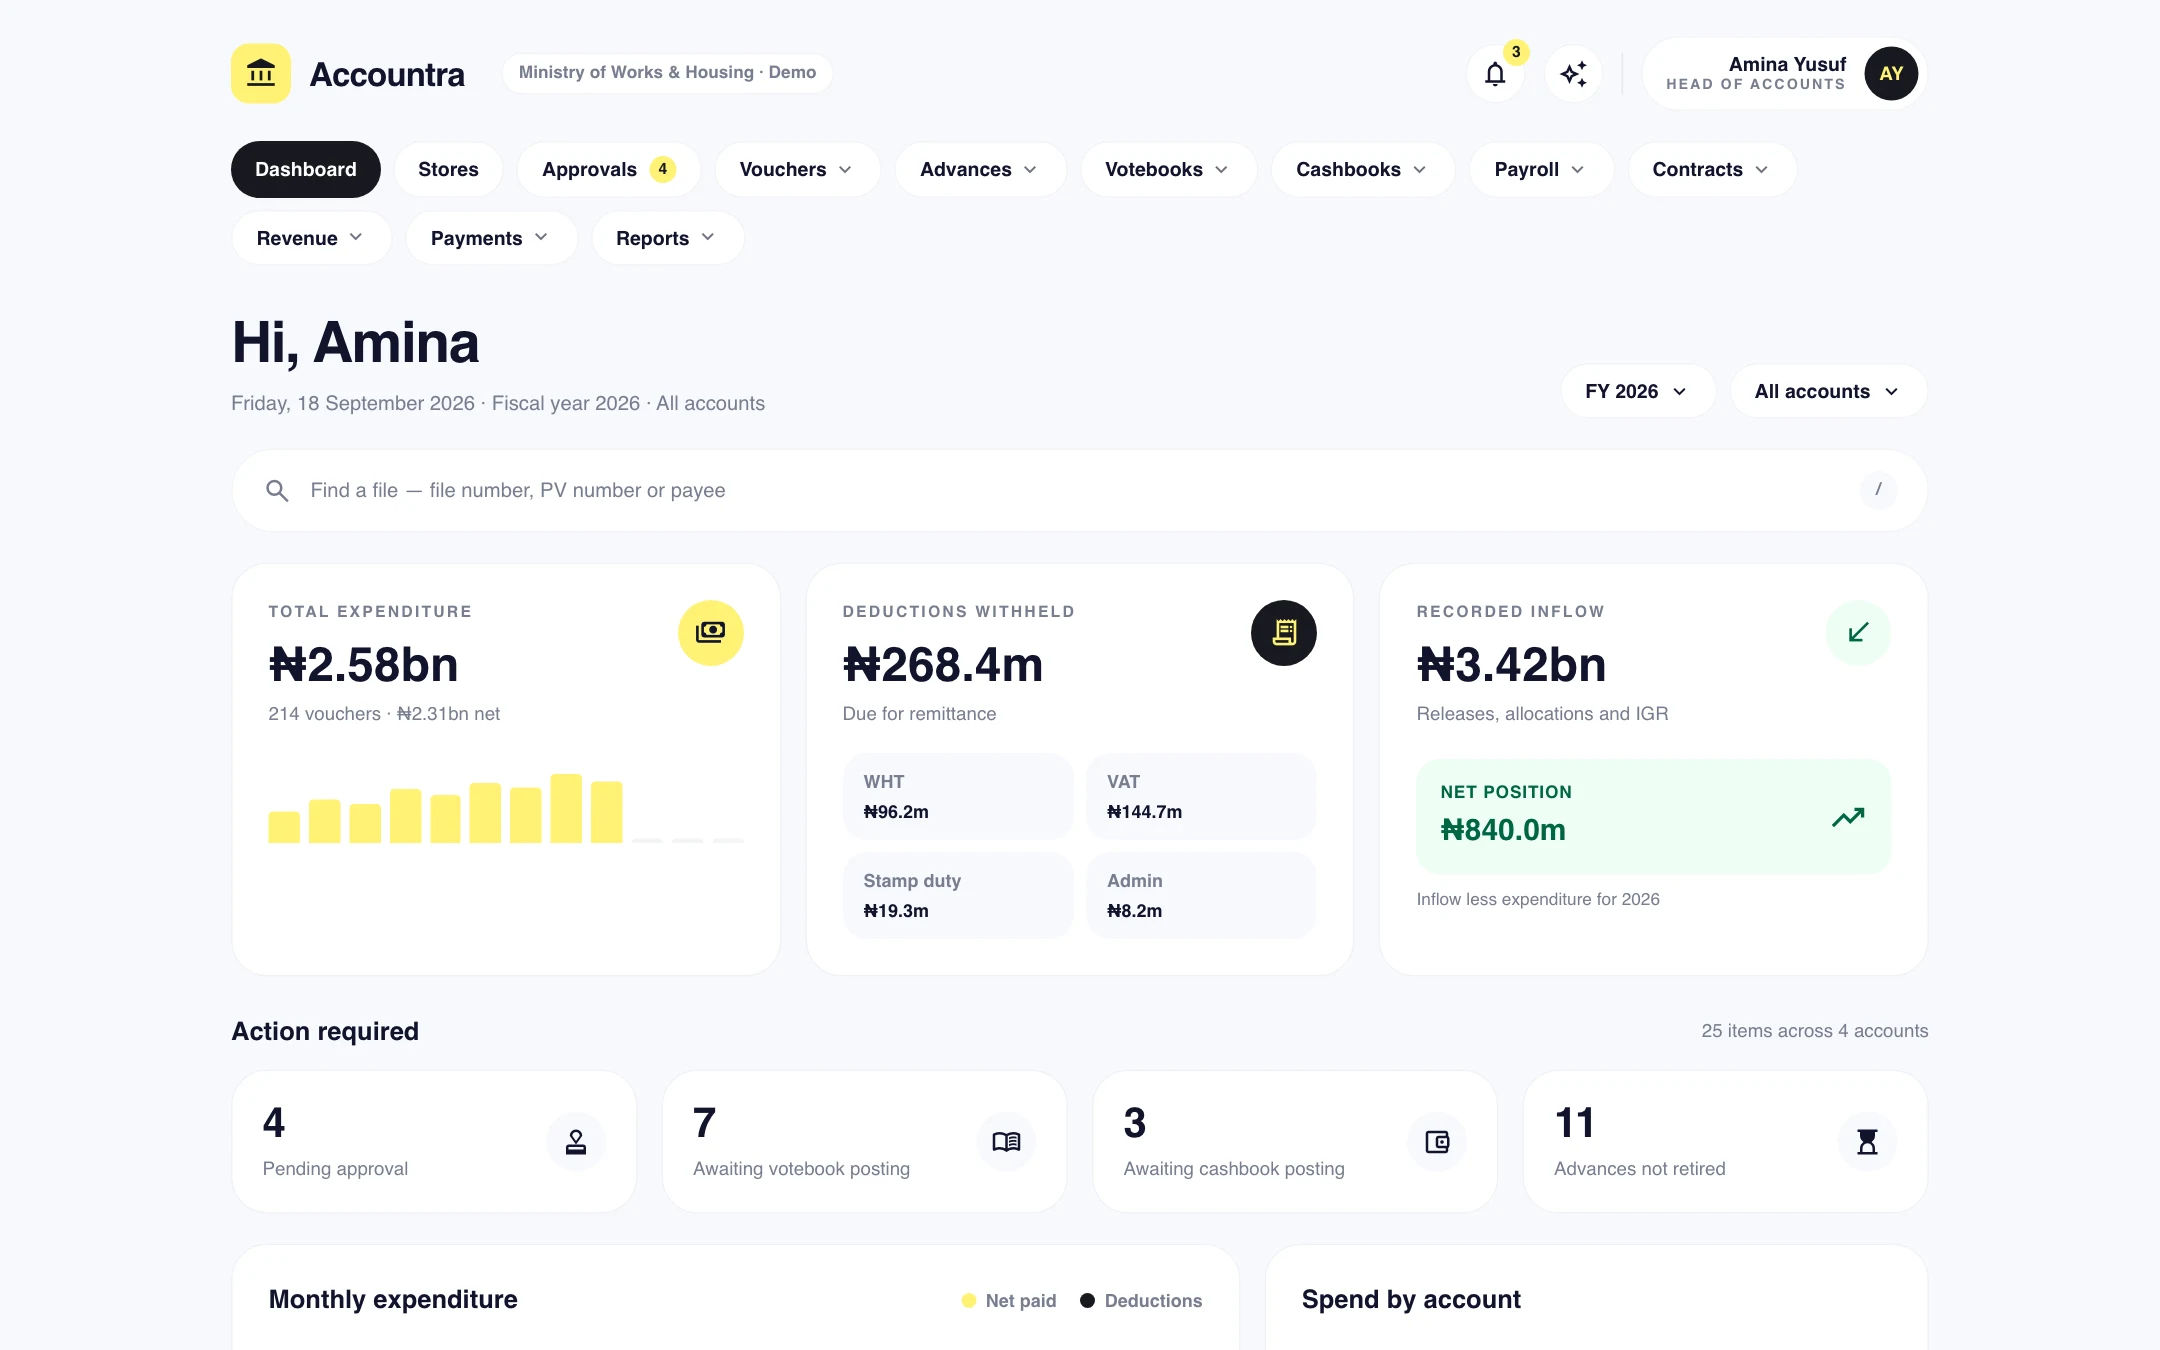Open the Approvals tab
Screen dimensions: 2160x1350
(x=608, y=170)
